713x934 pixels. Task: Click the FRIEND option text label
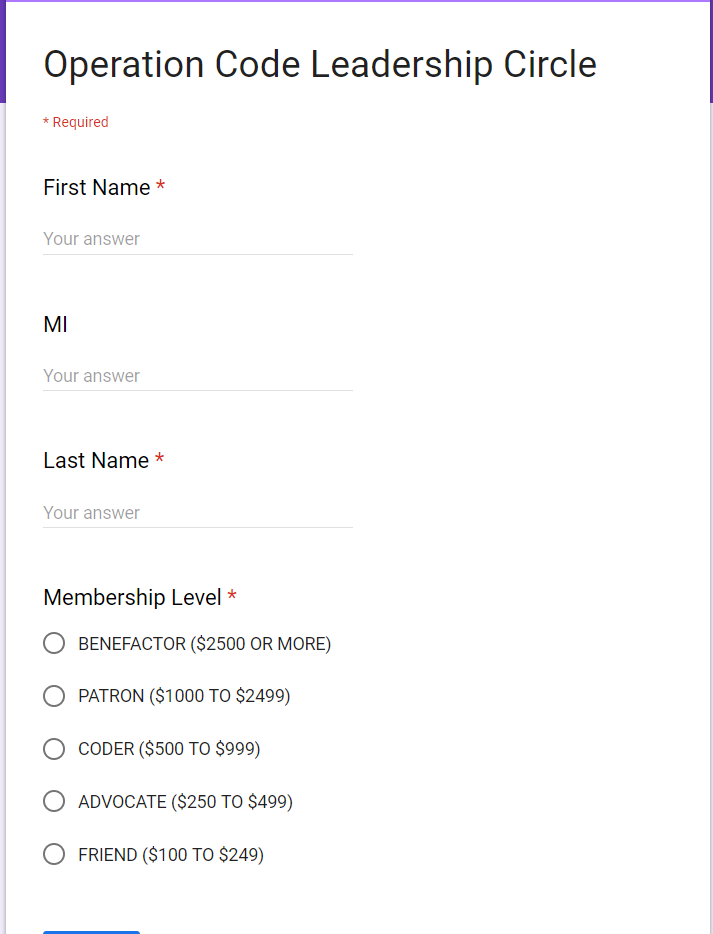click(x=170, y=854)
